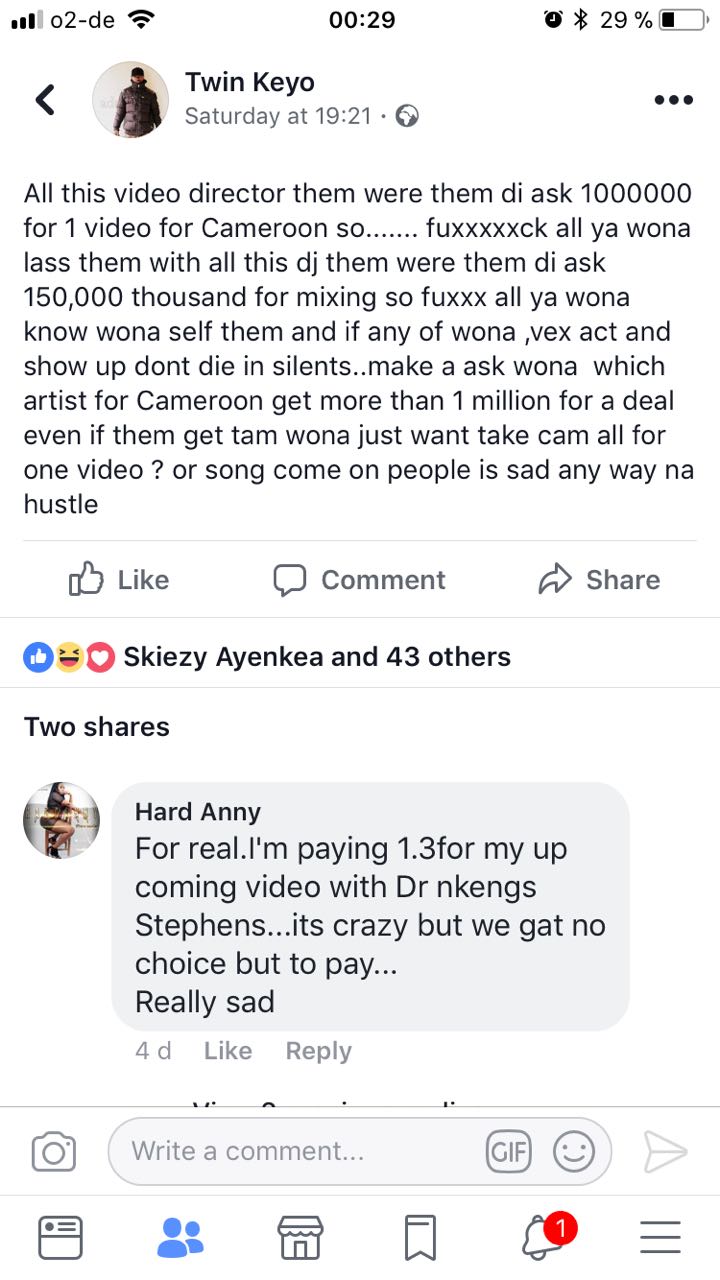Open the GIF picker icon
This screenshot has height=1280, width=720.
pyautogui.click(x=508, y=1152)
